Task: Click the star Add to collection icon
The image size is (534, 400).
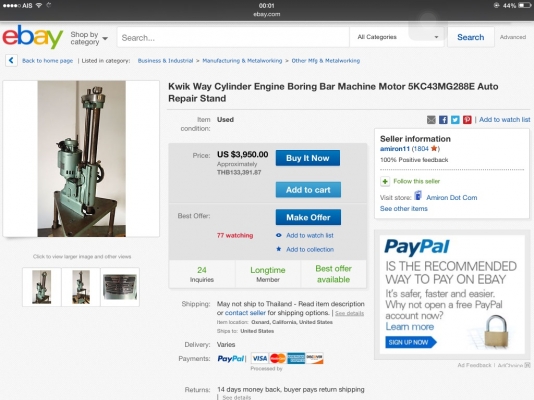Action: coord(279,249)
